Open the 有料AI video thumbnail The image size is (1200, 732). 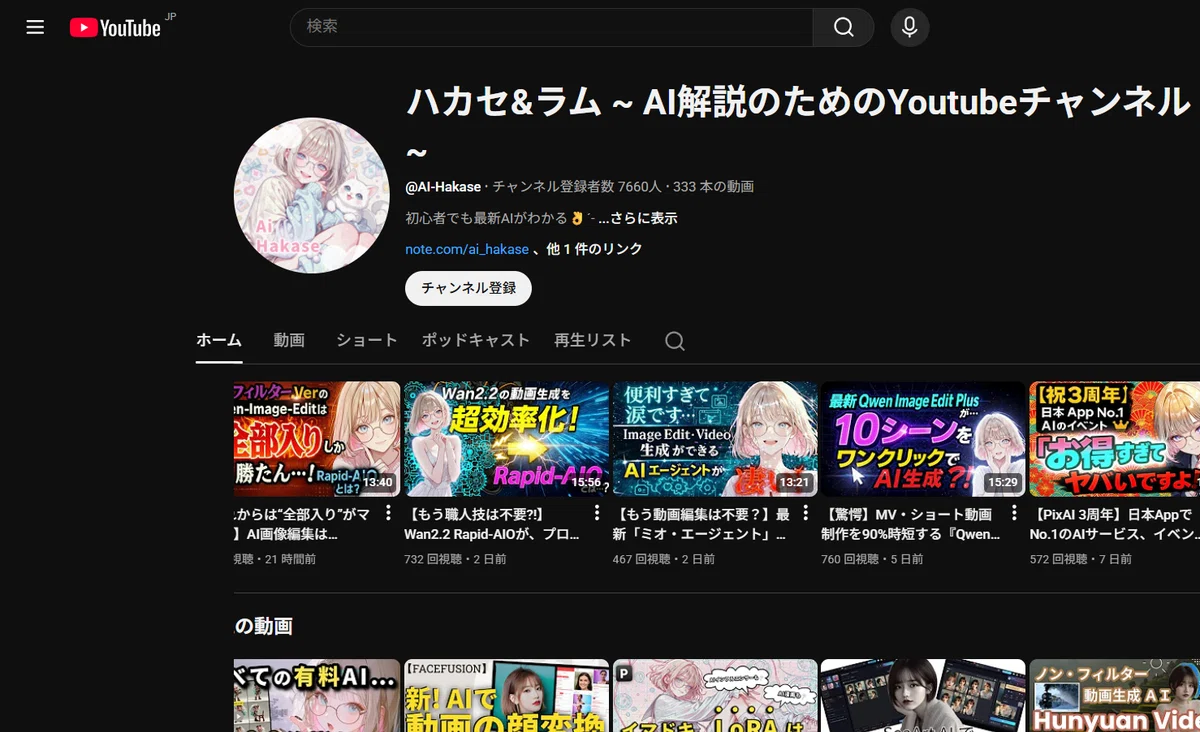(x=317, y=695)
